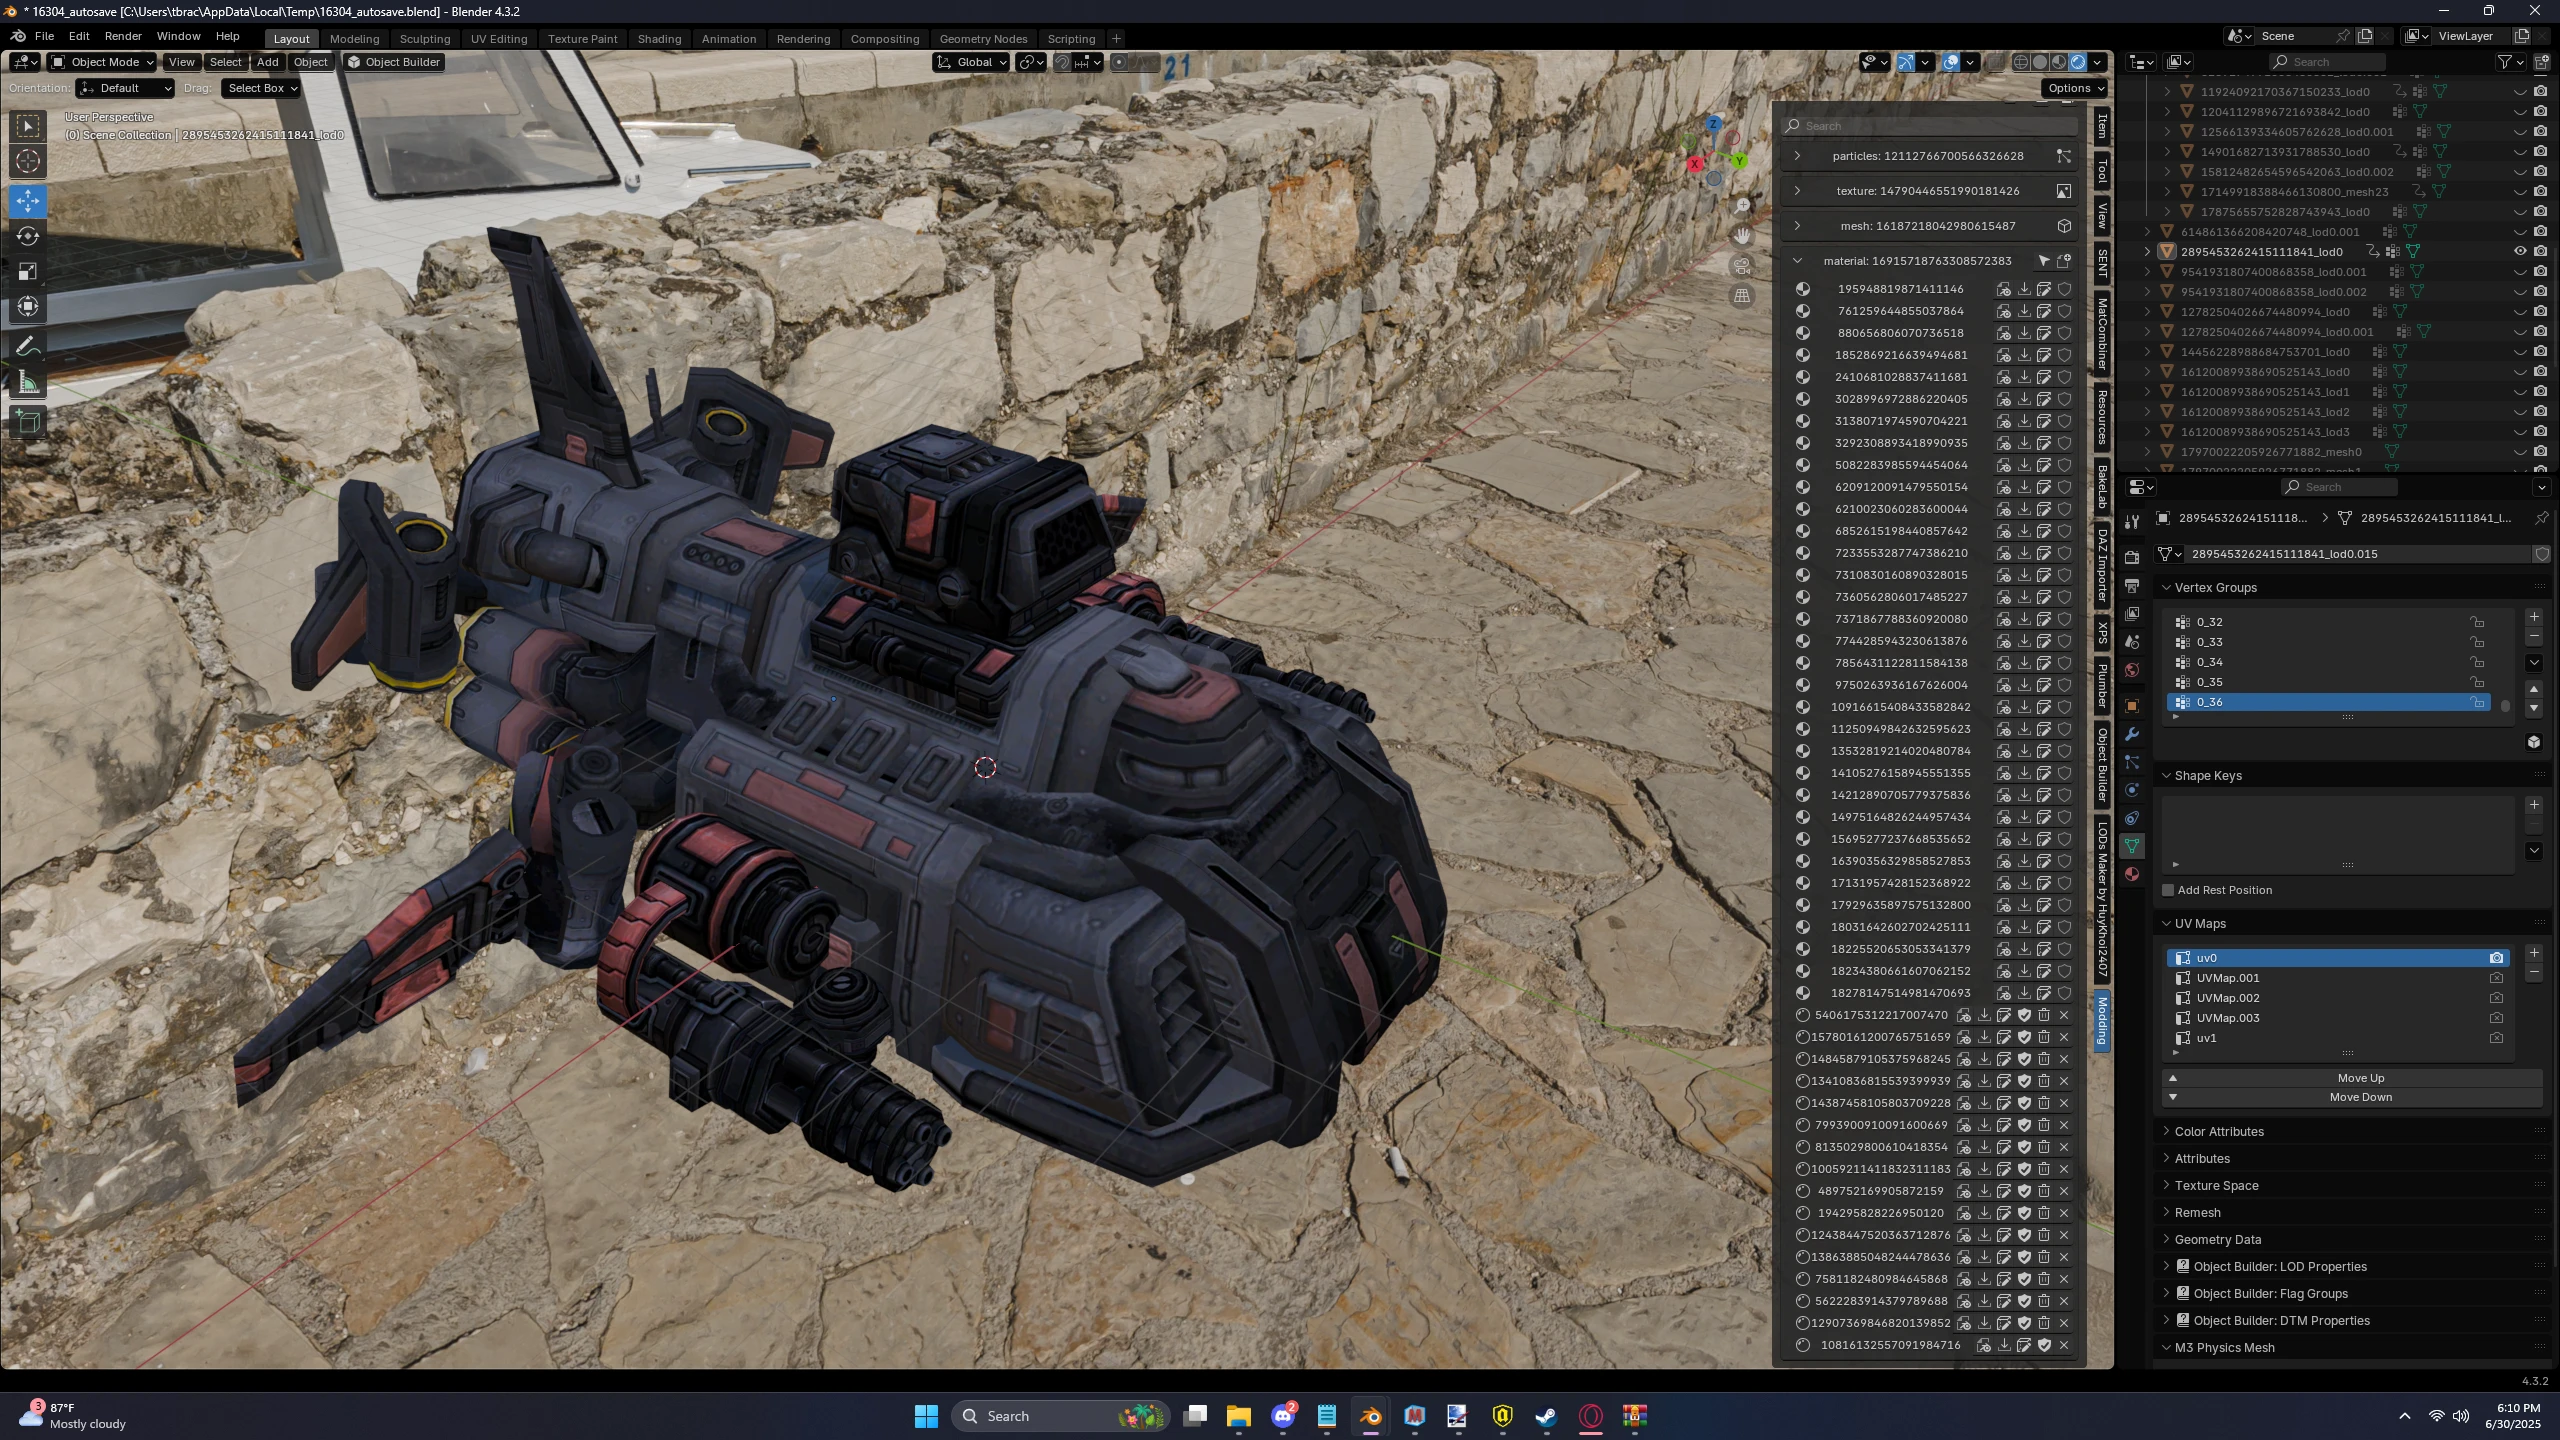Open the Select Box drag dropdown
Viewport: 2560px width, 1440px height.
pos(262,88)
